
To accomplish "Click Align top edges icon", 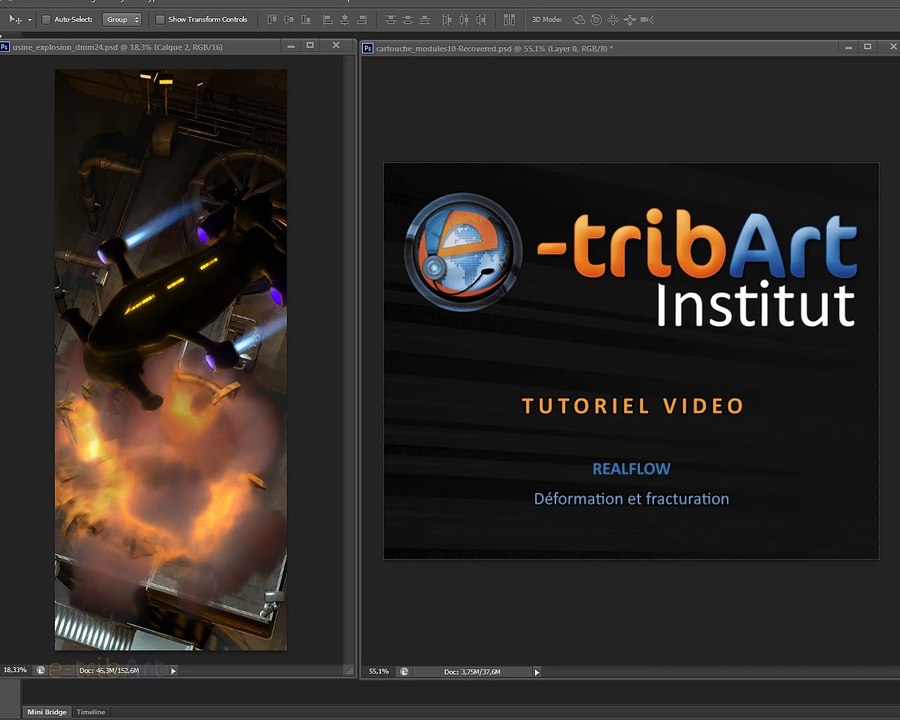I will point(272,20).
